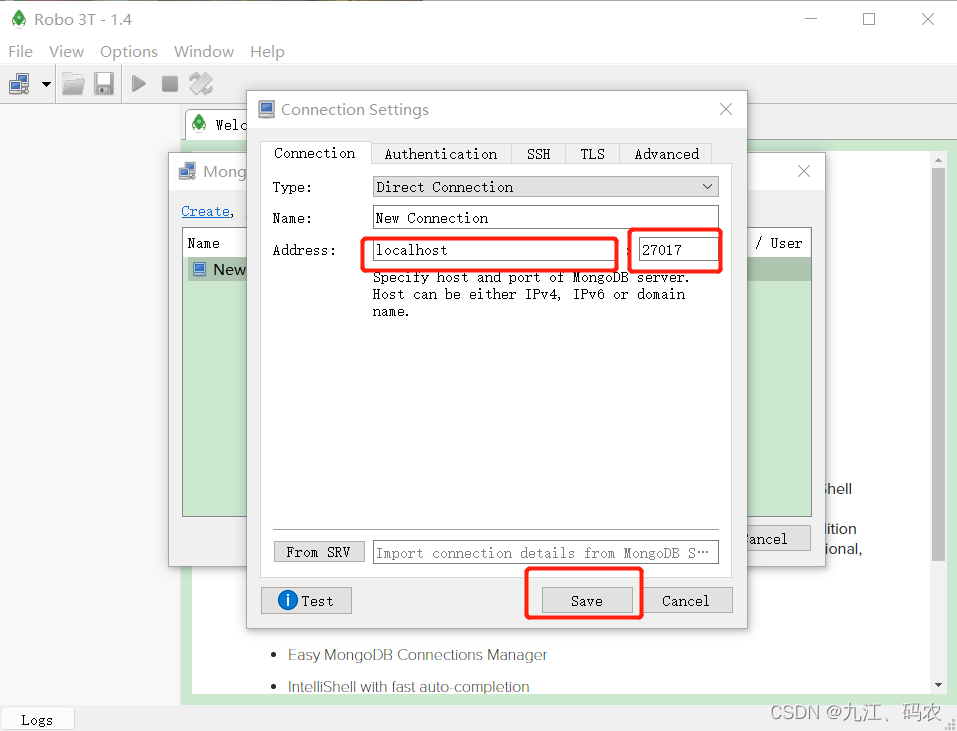Click the Test button

coord(306,600)
